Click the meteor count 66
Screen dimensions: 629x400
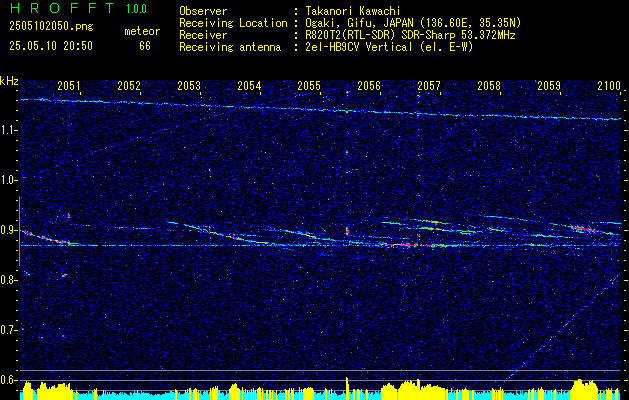(145, 46)
